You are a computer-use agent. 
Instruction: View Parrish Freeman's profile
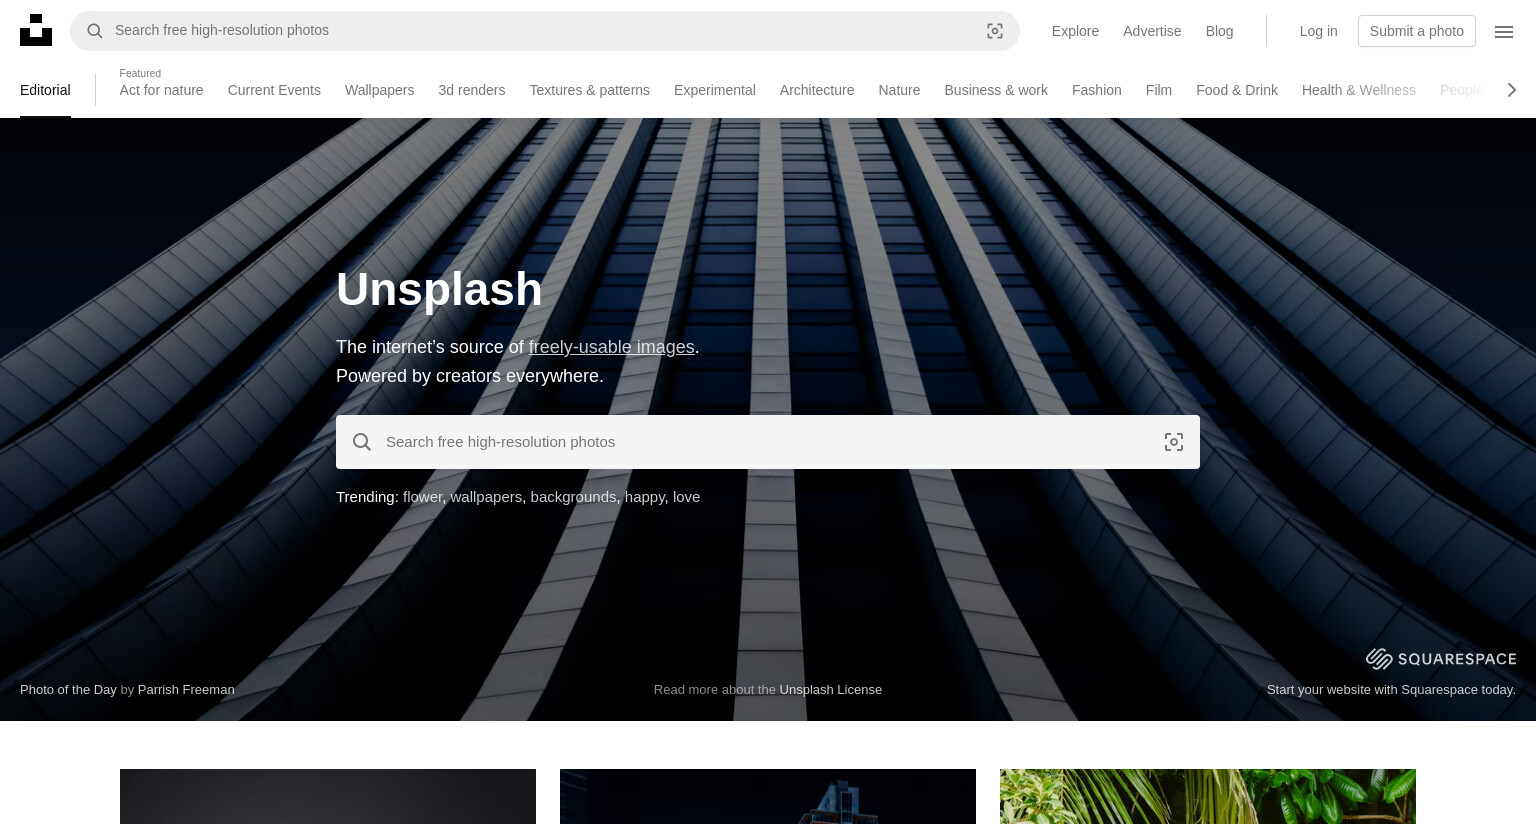[186, 689]
